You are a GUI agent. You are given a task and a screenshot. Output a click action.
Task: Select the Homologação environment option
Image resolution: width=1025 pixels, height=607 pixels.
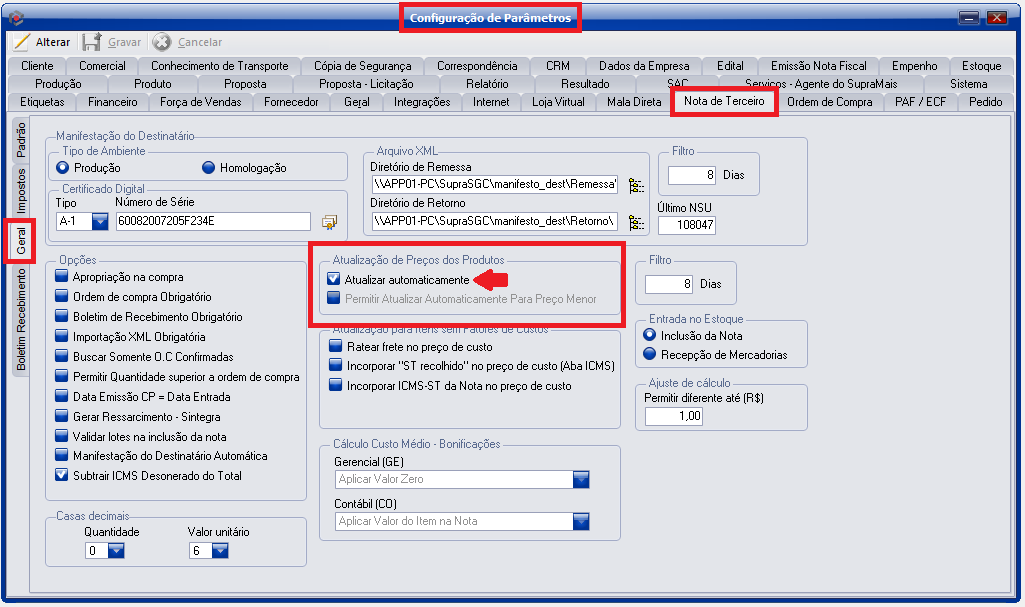pos(209,168)
